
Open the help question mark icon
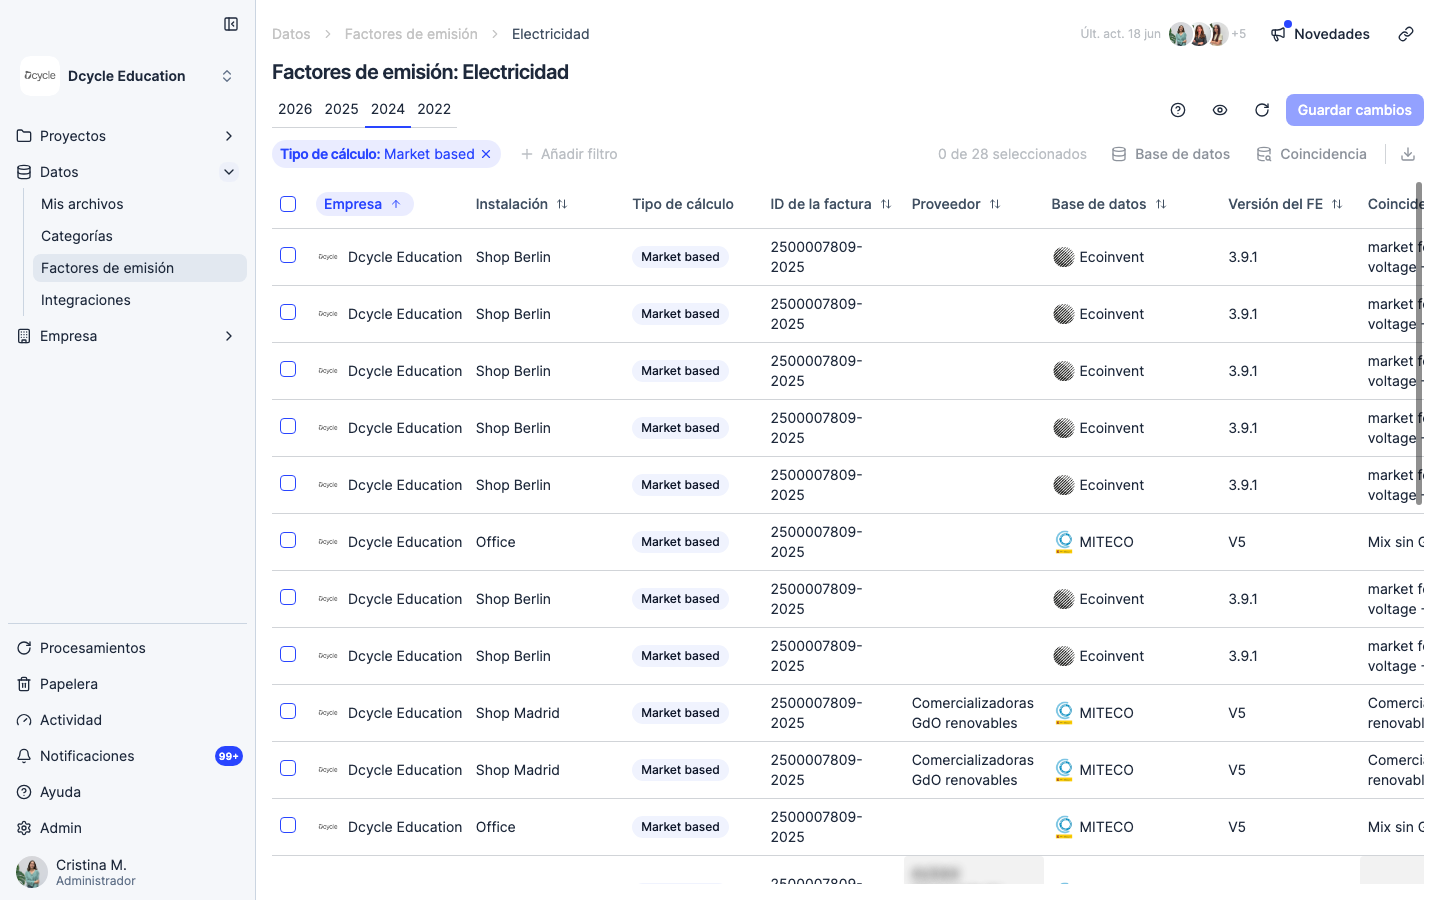pos(1178,110)
